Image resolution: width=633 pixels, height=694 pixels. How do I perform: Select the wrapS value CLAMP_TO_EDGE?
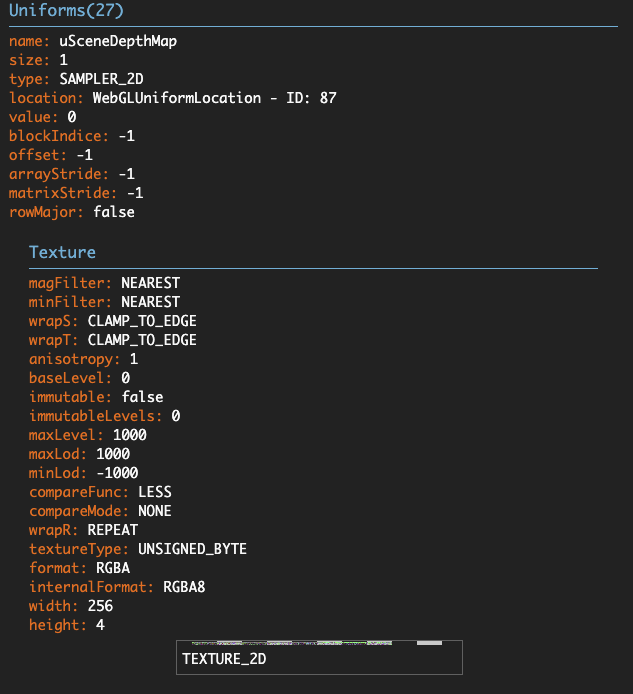click(x=142, y=321)
